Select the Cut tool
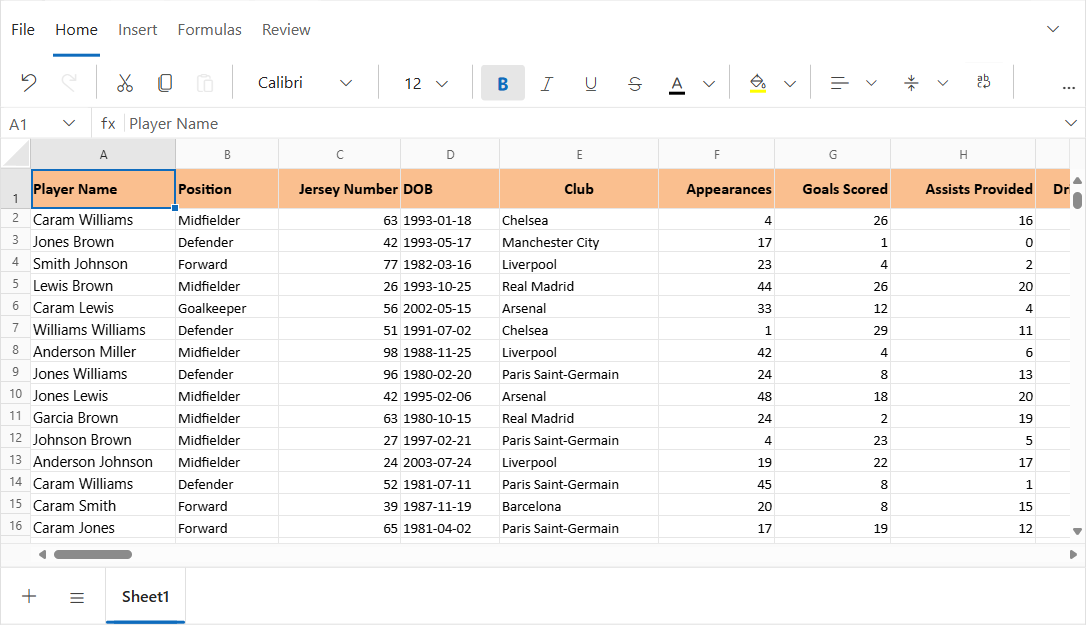The image size is (1086, 625). pos(124,83)
